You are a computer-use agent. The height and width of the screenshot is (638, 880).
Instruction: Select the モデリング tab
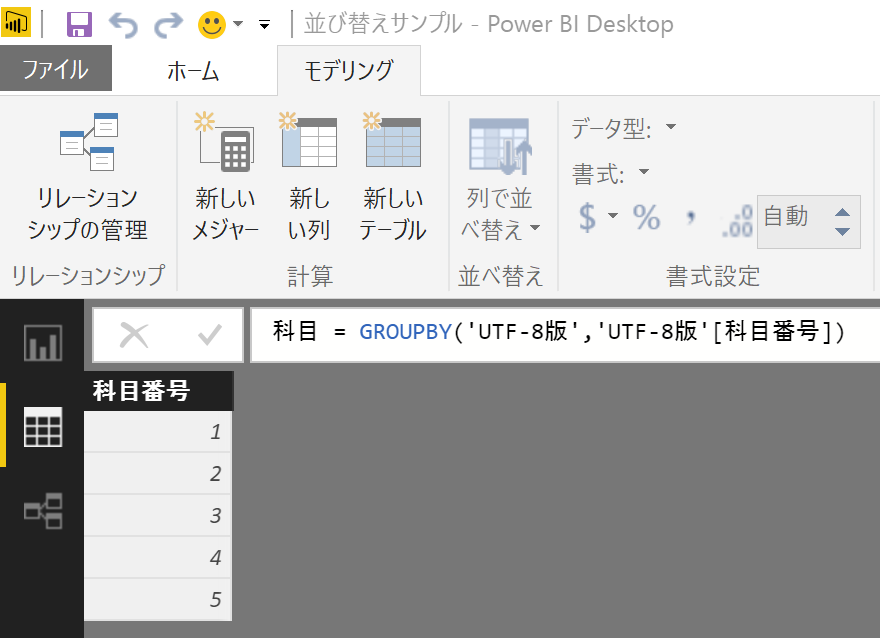pos(349,71)
